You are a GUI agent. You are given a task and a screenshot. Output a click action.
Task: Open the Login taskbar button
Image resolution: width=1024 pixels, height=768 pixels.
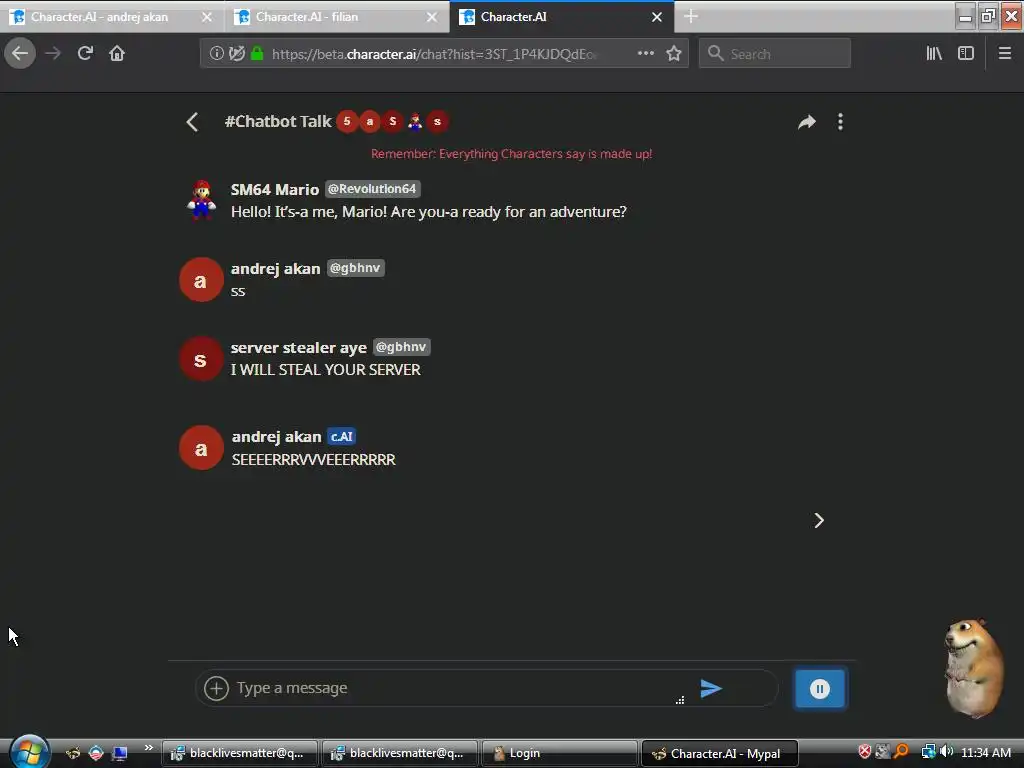click(560, 754)
